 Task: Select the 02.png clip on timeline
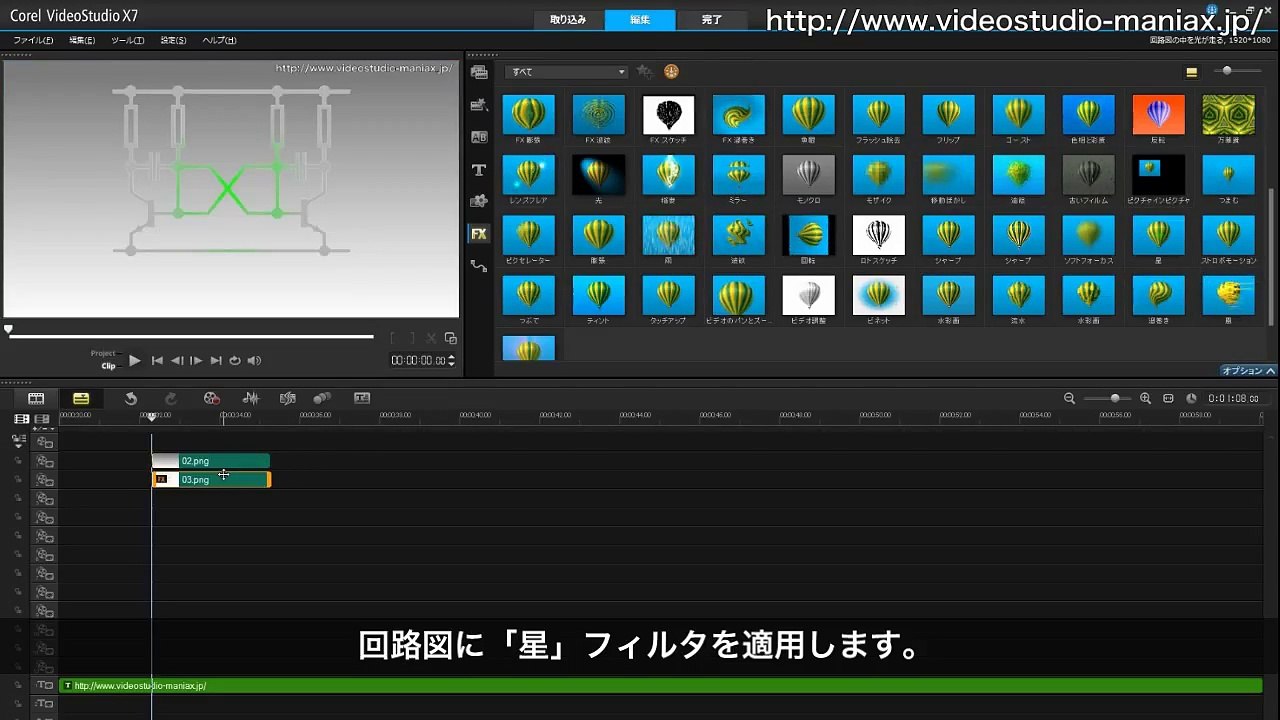[x=211, y=461]
